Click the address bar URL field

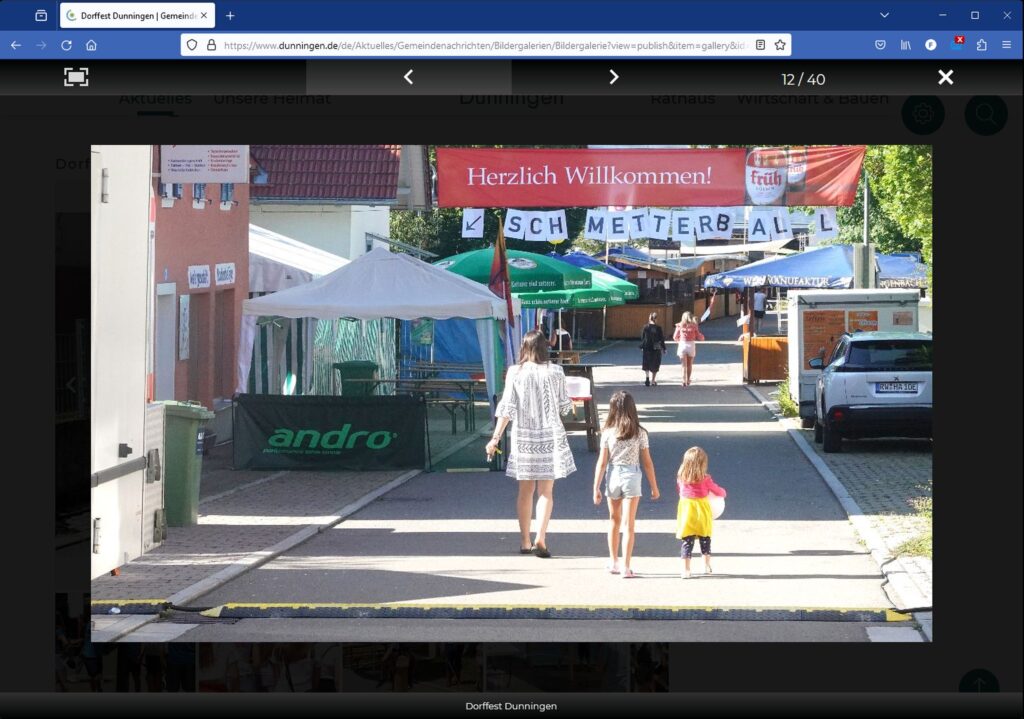pos(480,45)
